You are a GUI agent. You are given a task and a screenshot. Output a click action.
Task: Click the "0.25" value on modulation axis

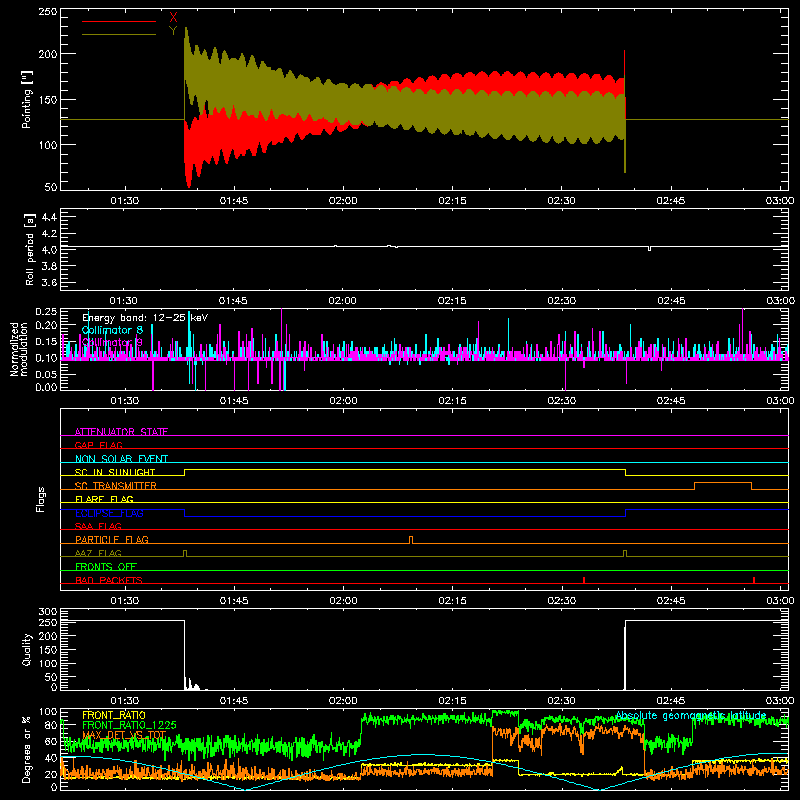(x=46, y=312)
